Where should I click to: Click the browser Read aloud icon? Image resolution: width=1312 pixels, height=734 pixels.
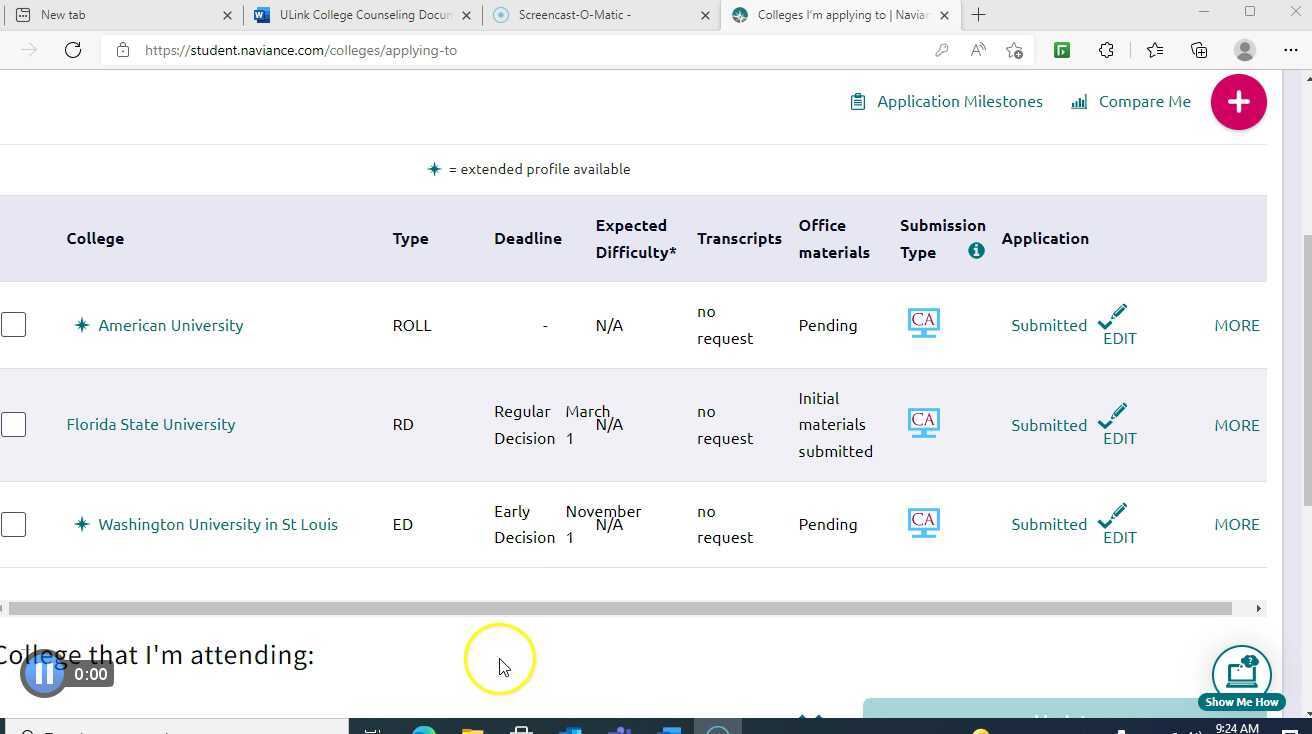(x=978, y=50)
